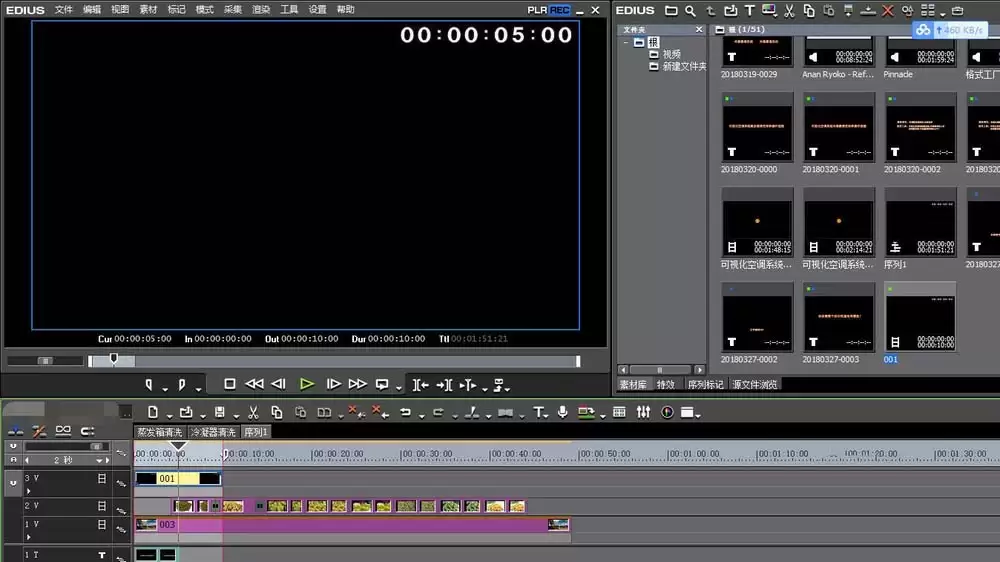Image resolution: width=1000 pixels, height=562 pixels.
Task: Click the Cut scissors icon in the timeline toolbar
Action: [x=253, y=413]
